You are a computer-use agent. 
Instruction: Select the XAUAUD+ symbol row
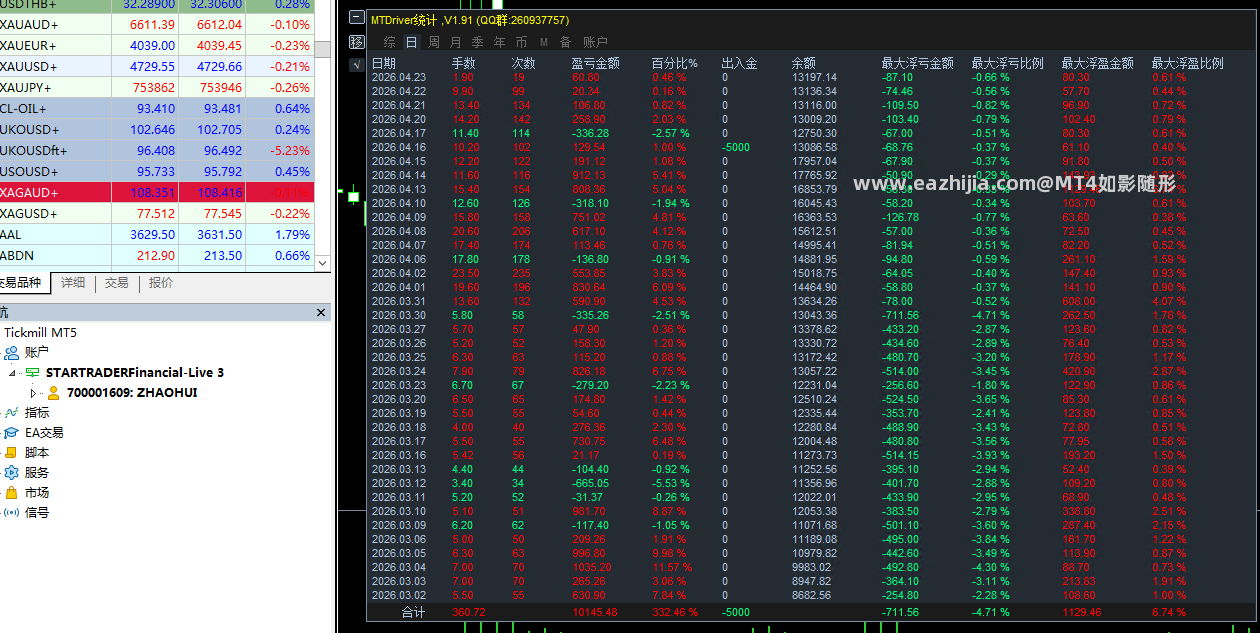coord(157,24)
